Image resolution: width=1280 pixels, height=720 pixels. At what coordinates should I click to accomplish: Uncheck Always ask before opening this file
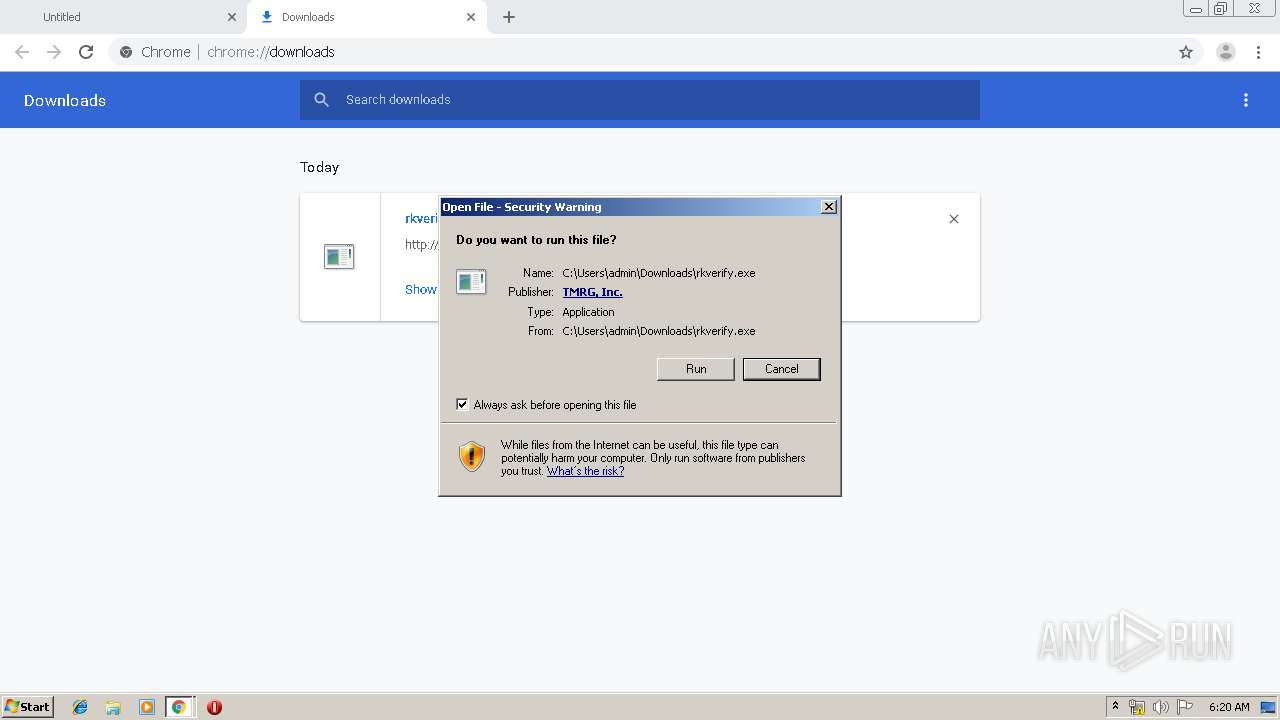click(x=462, y=405)
